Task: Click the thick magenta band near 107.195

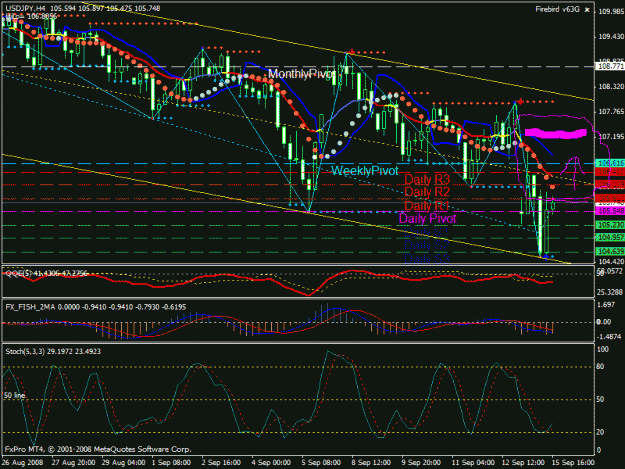Action: tap(556, 133)
